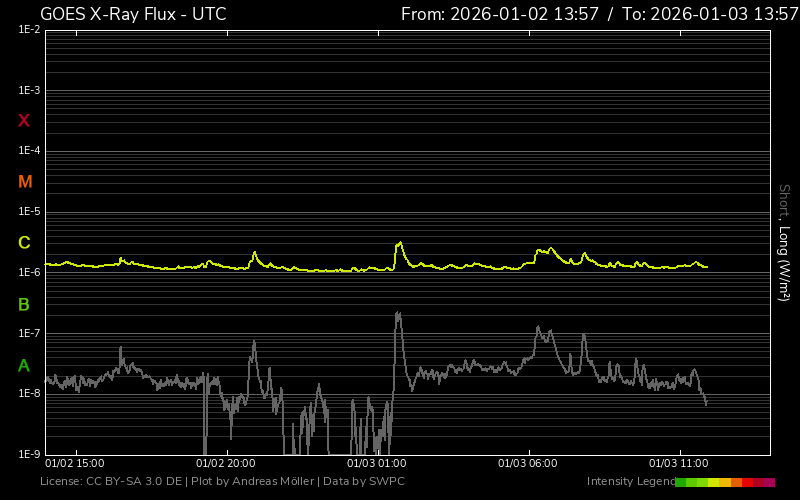
Task: Click the leftmost green swatch in intensity legend
Action: pyautogui.click(x=681, y=482)
